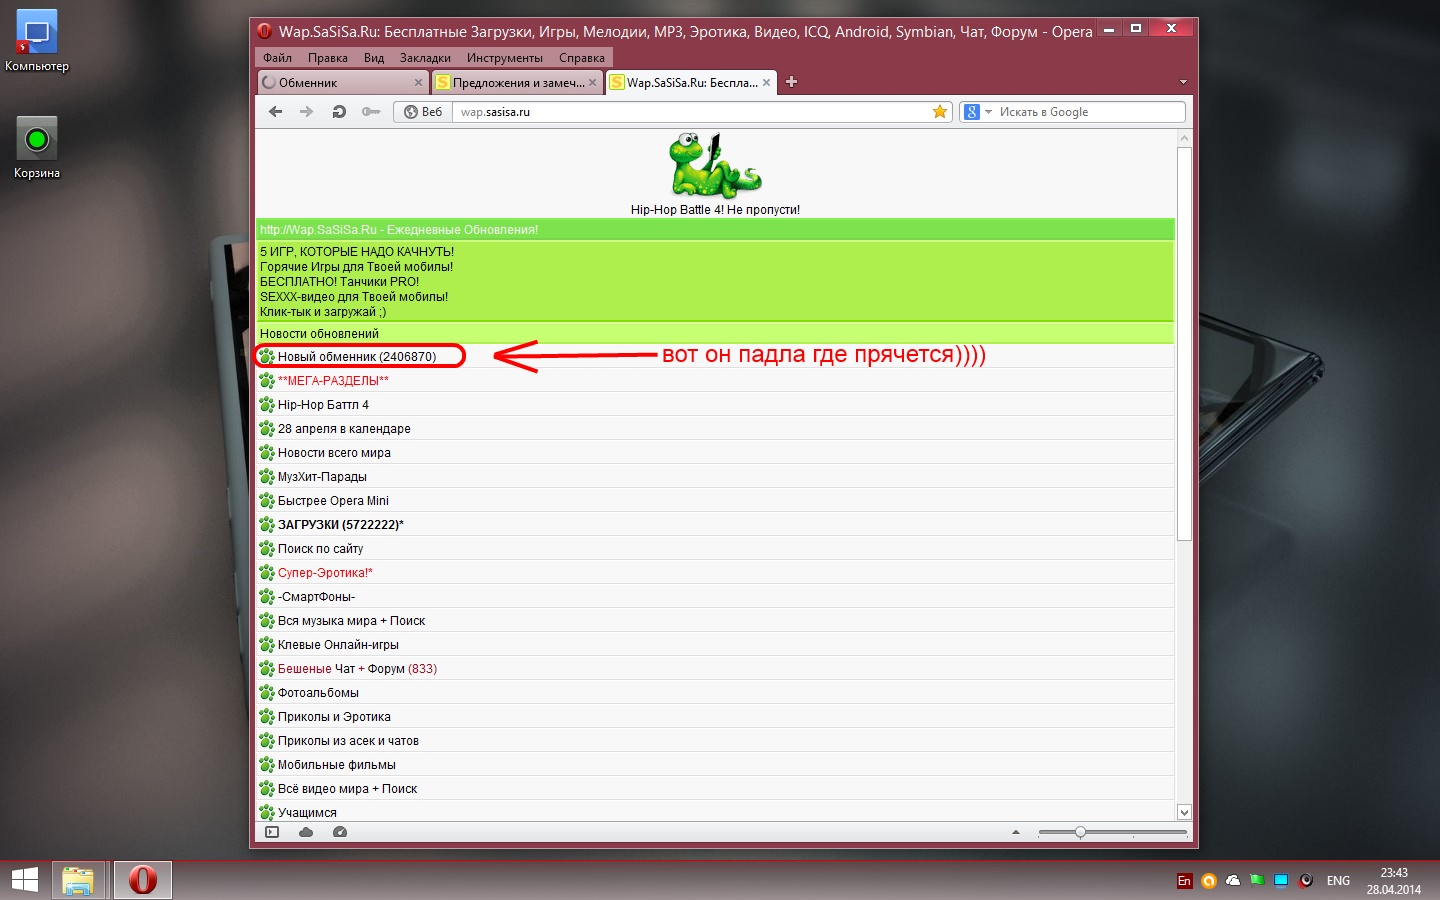Toggle the panels sidebar button
1440x900 pixels.
[272, 832]
